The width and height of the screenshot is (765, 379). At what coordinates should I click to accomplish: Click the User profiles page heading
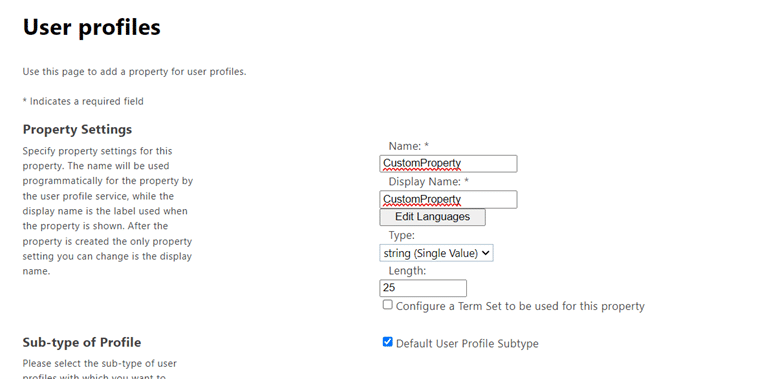92,27
